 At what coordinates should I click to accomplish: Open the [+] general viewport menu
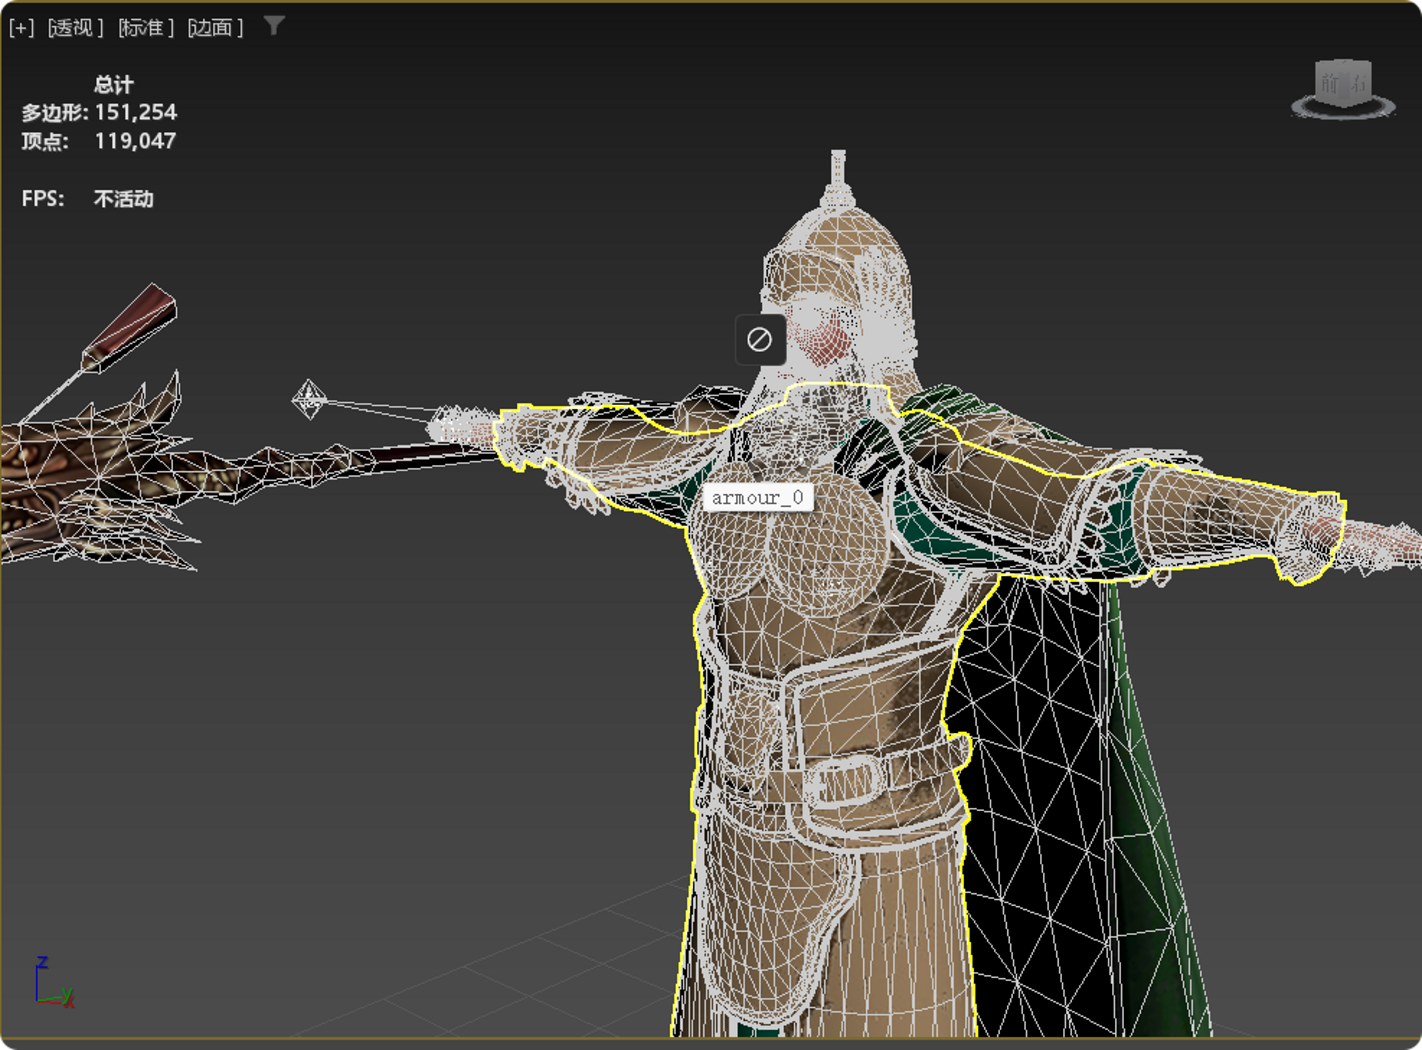(21, 28)
